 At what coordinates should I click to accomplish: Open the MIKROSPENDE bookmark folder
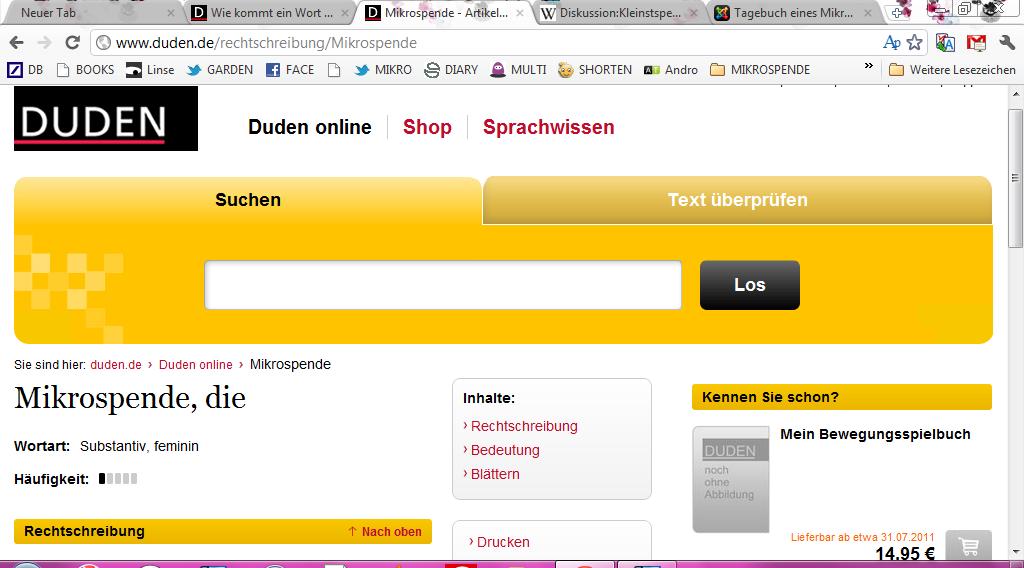pos(759,70)
